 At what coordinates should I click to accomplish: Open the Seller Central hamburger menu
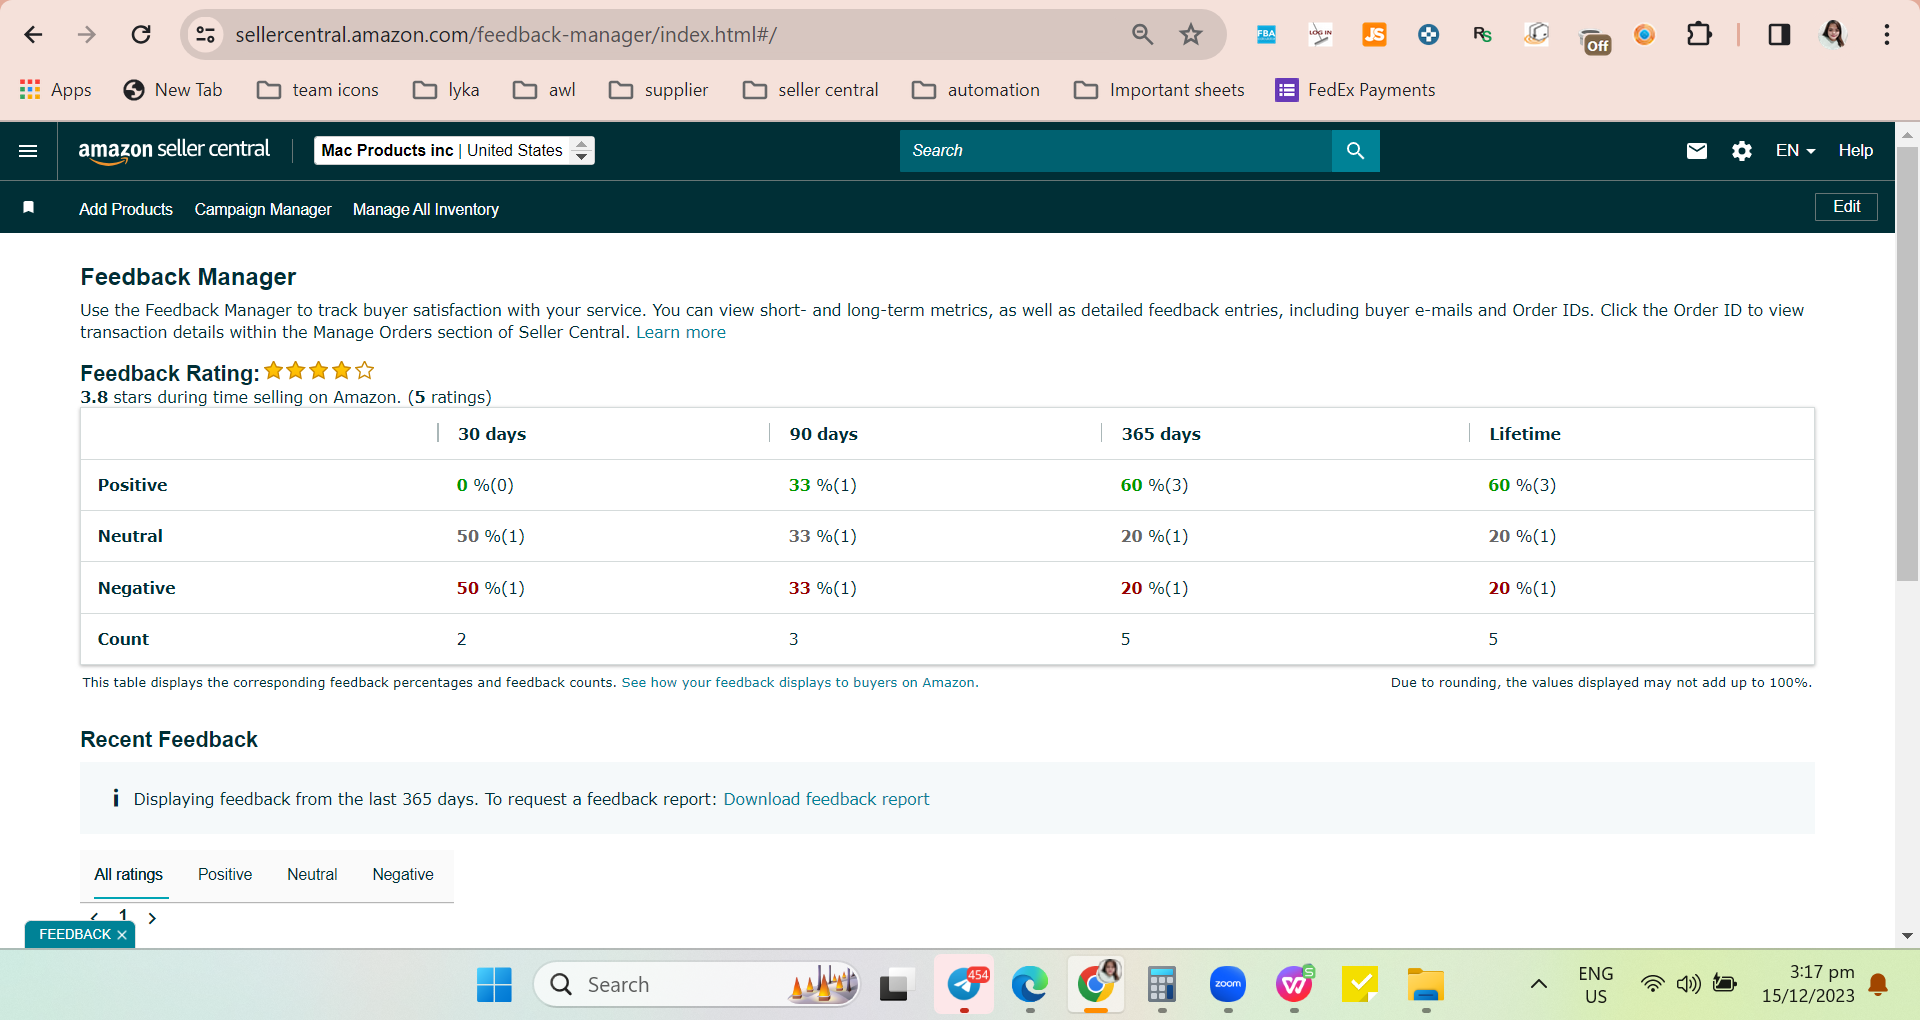pos(28,151)
